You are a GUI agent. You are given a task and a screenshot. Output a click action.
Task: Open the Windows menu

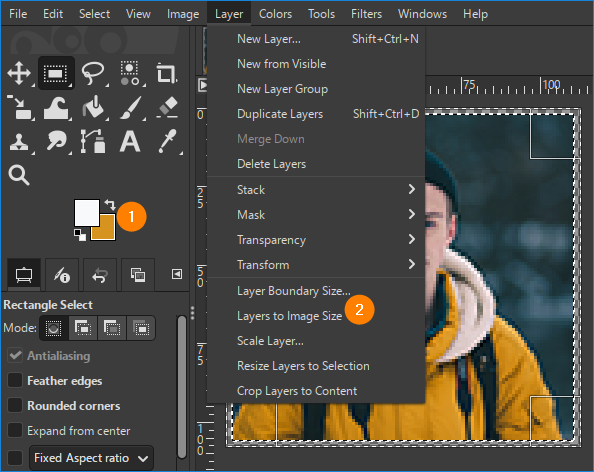422,14
